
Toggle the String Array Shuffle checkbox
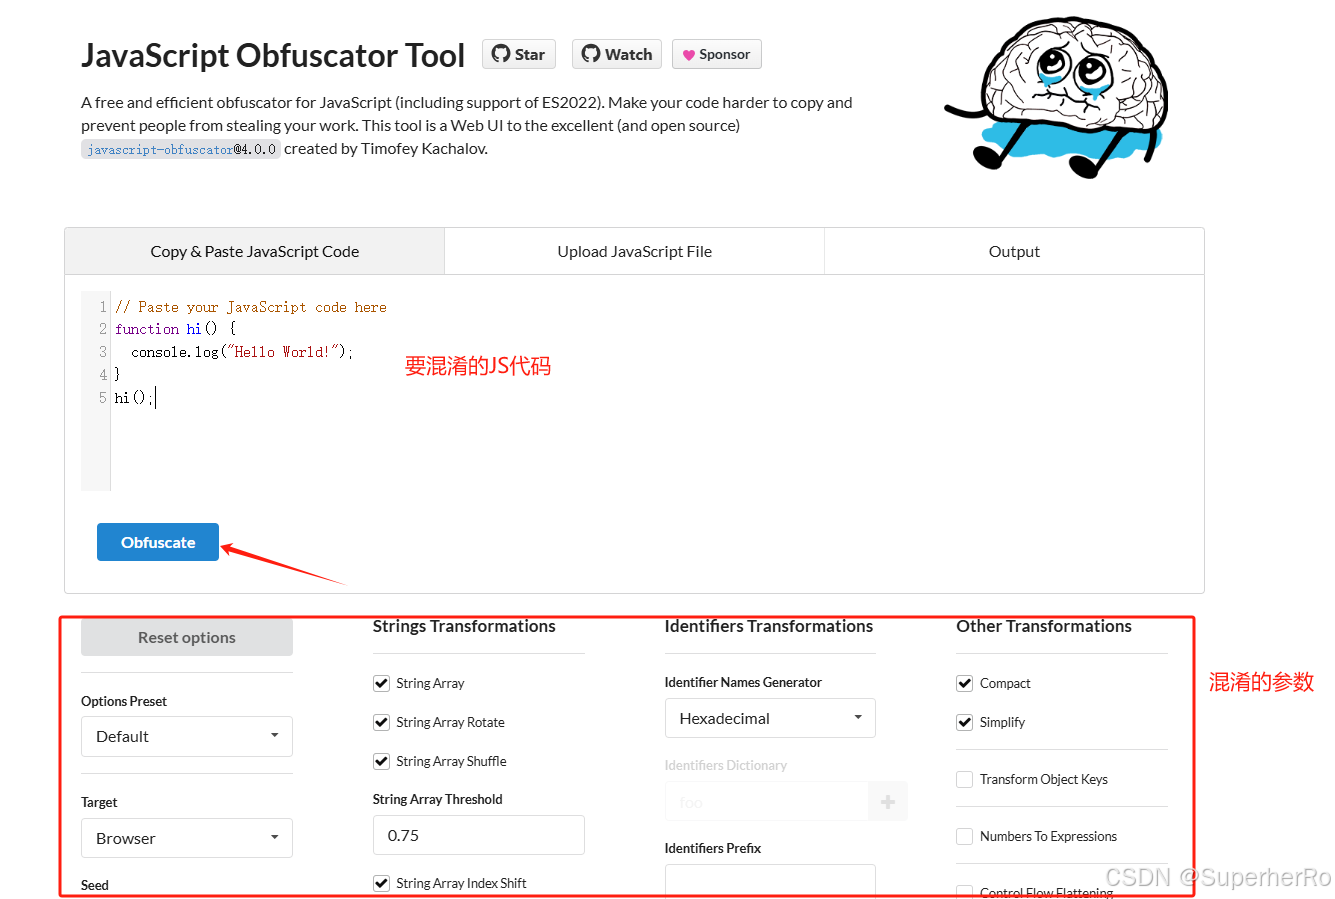click(x=381, y=761)
